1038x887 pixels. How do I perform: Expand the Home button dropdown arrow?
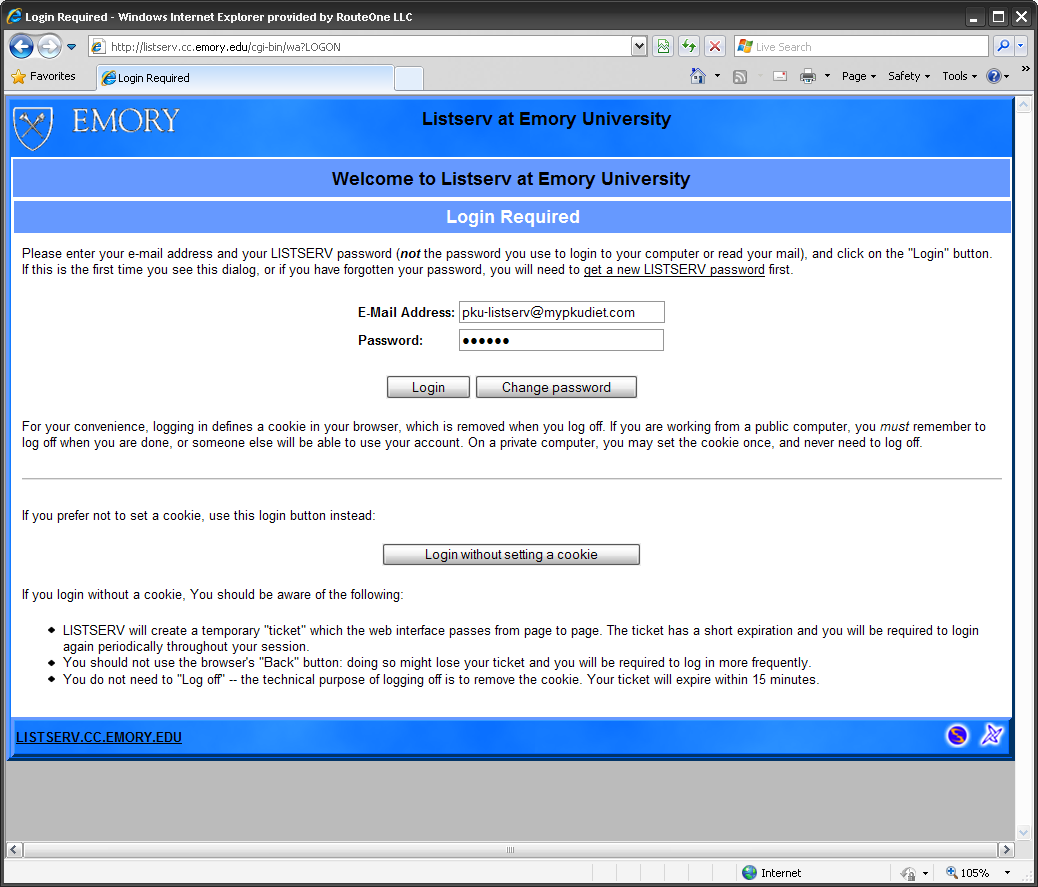[717, 76]
